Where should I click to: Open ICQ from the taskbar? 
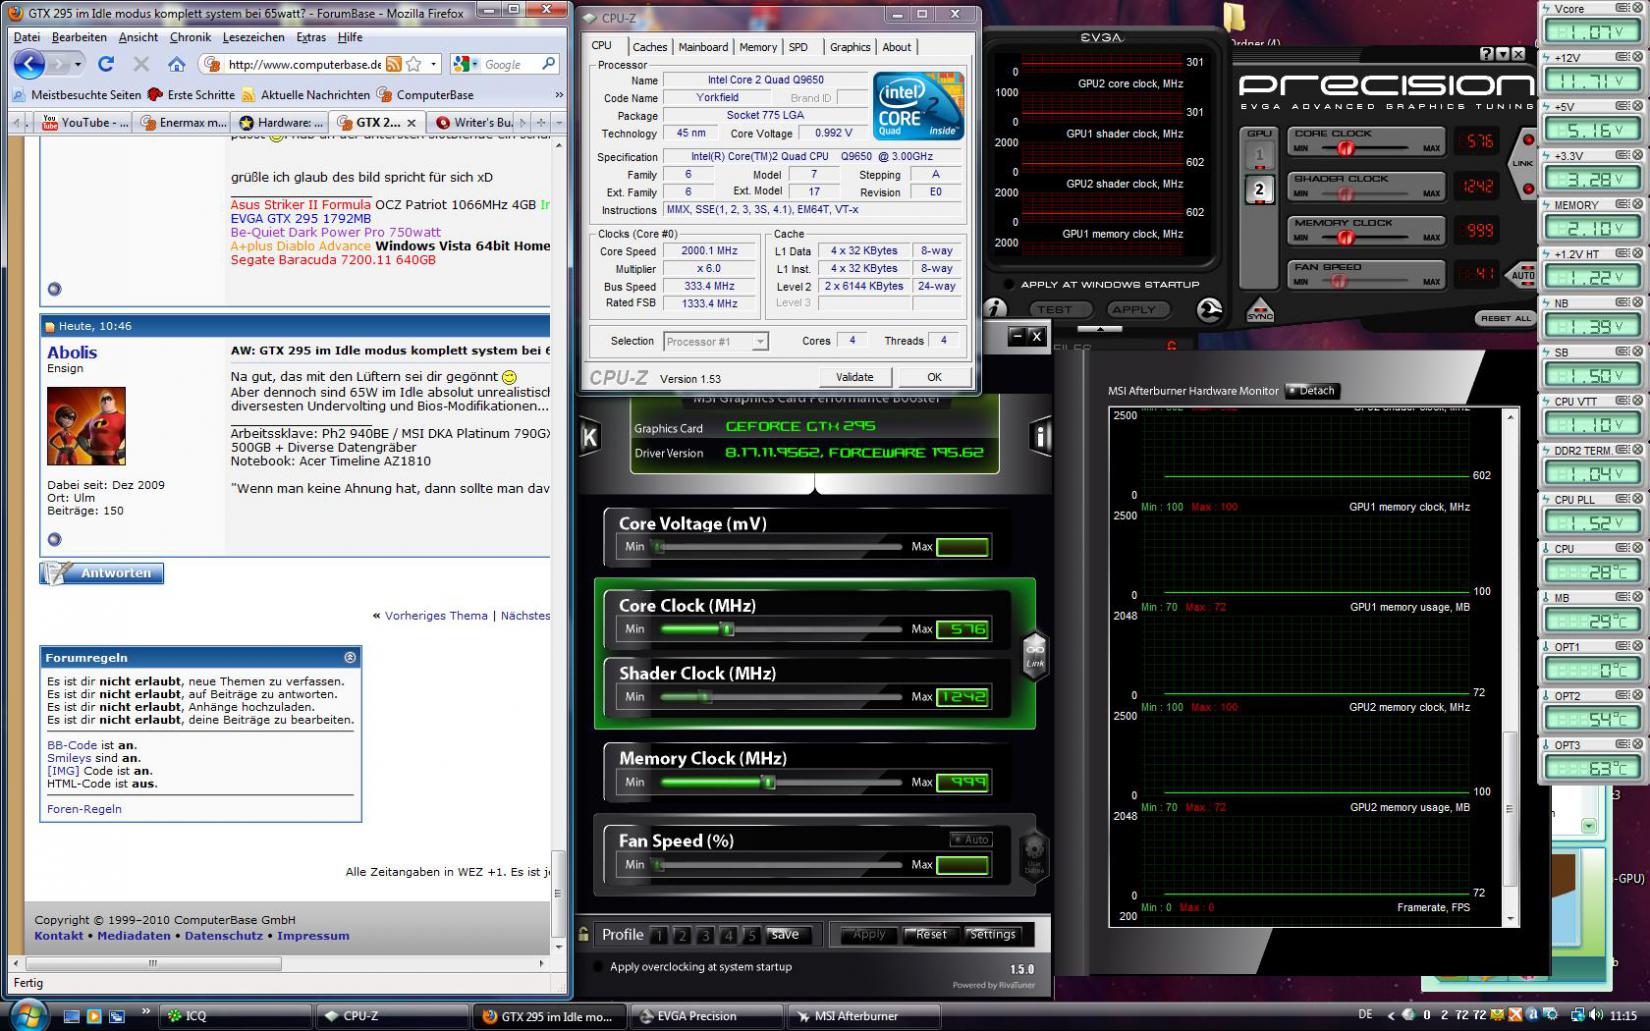point(236,1016)
